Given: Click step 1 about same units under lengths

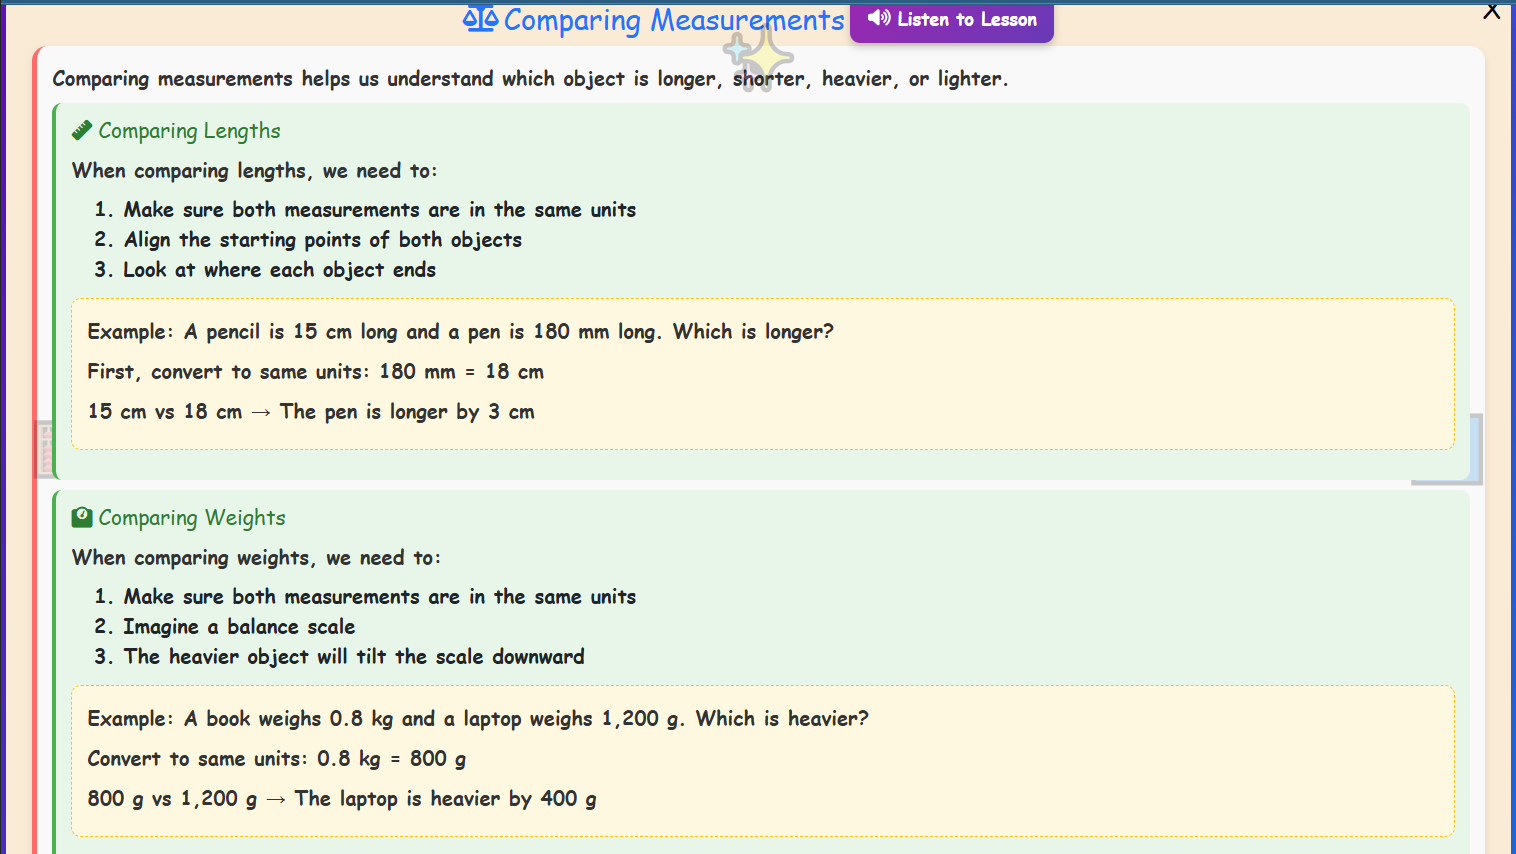Looking at the screenshot, I should (379, 209).
